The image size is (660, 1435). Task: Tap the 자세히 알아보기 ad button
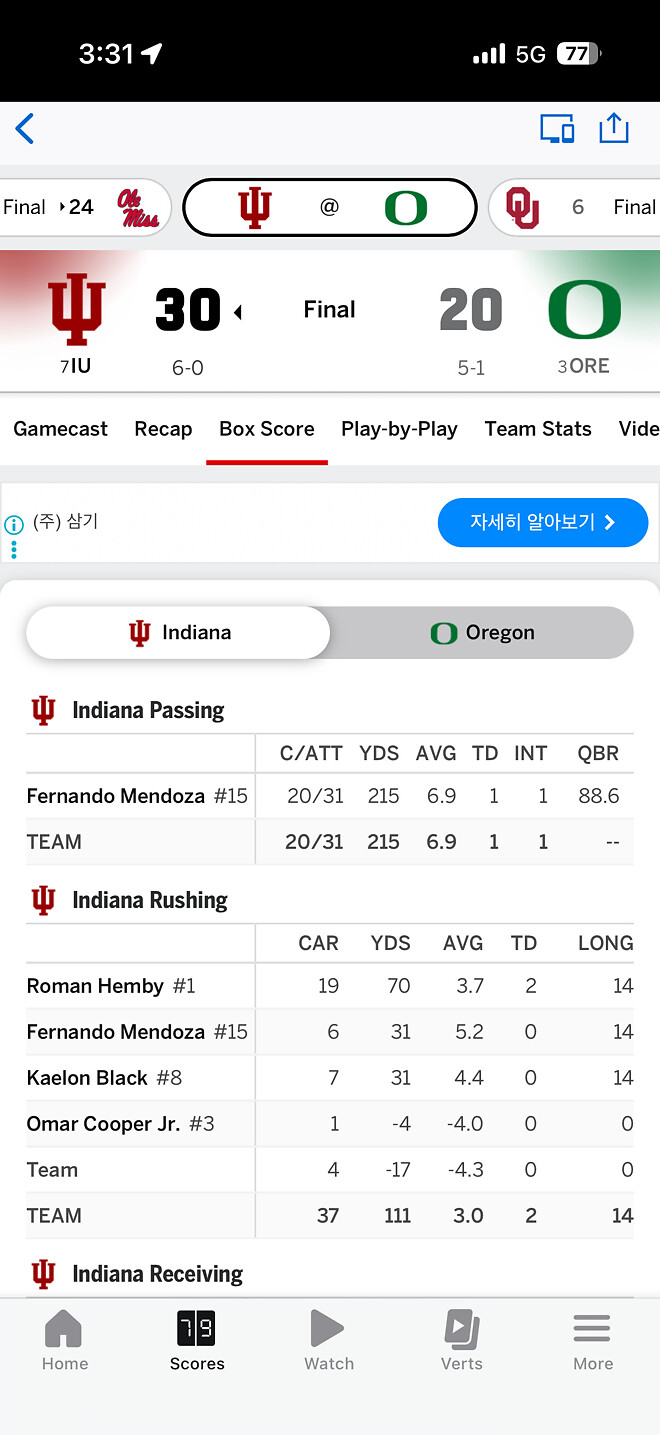tap(542, 522)
